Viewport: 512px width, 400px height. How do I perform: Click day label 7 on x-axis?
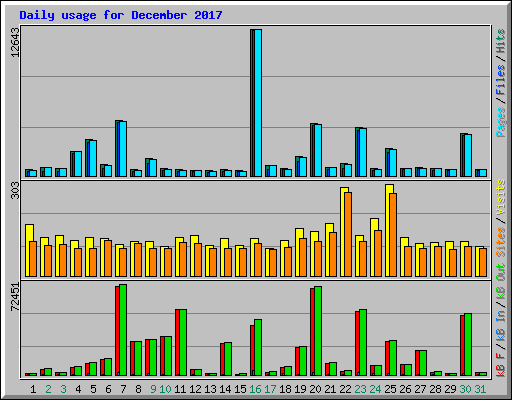(123, 389)
